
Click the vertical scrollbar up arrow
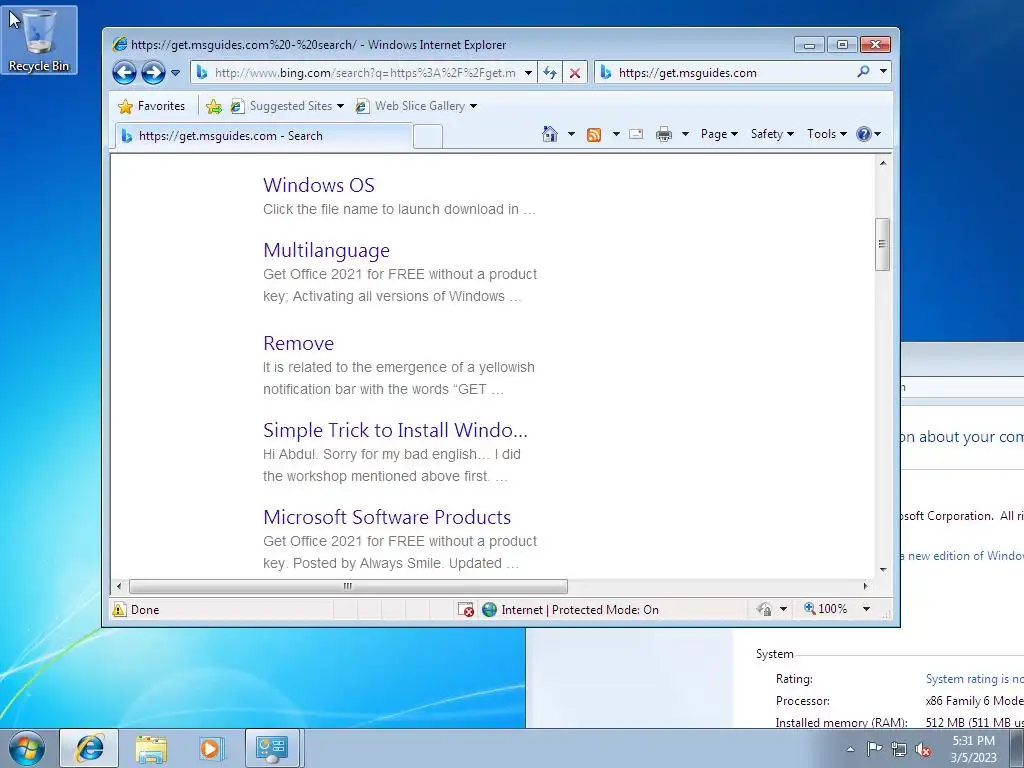pyautogui.click(x=883, y=163)
